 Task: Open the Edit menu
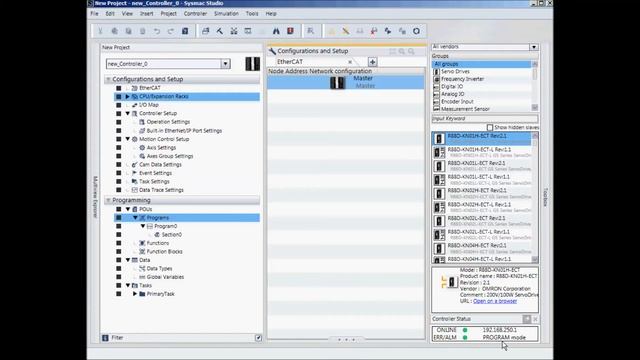pyautogui.click(x=110, y=13)
